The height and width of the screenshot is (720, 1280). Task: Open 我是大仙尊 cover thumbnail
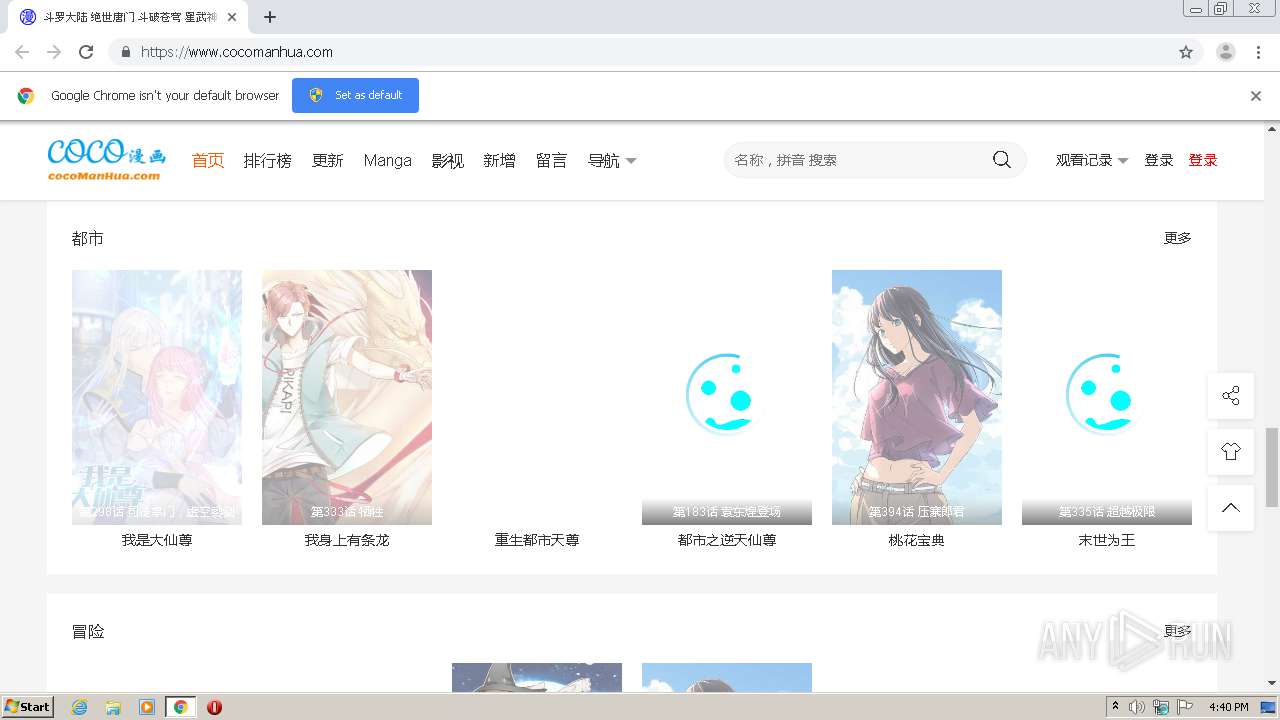[x=157, y=397]
